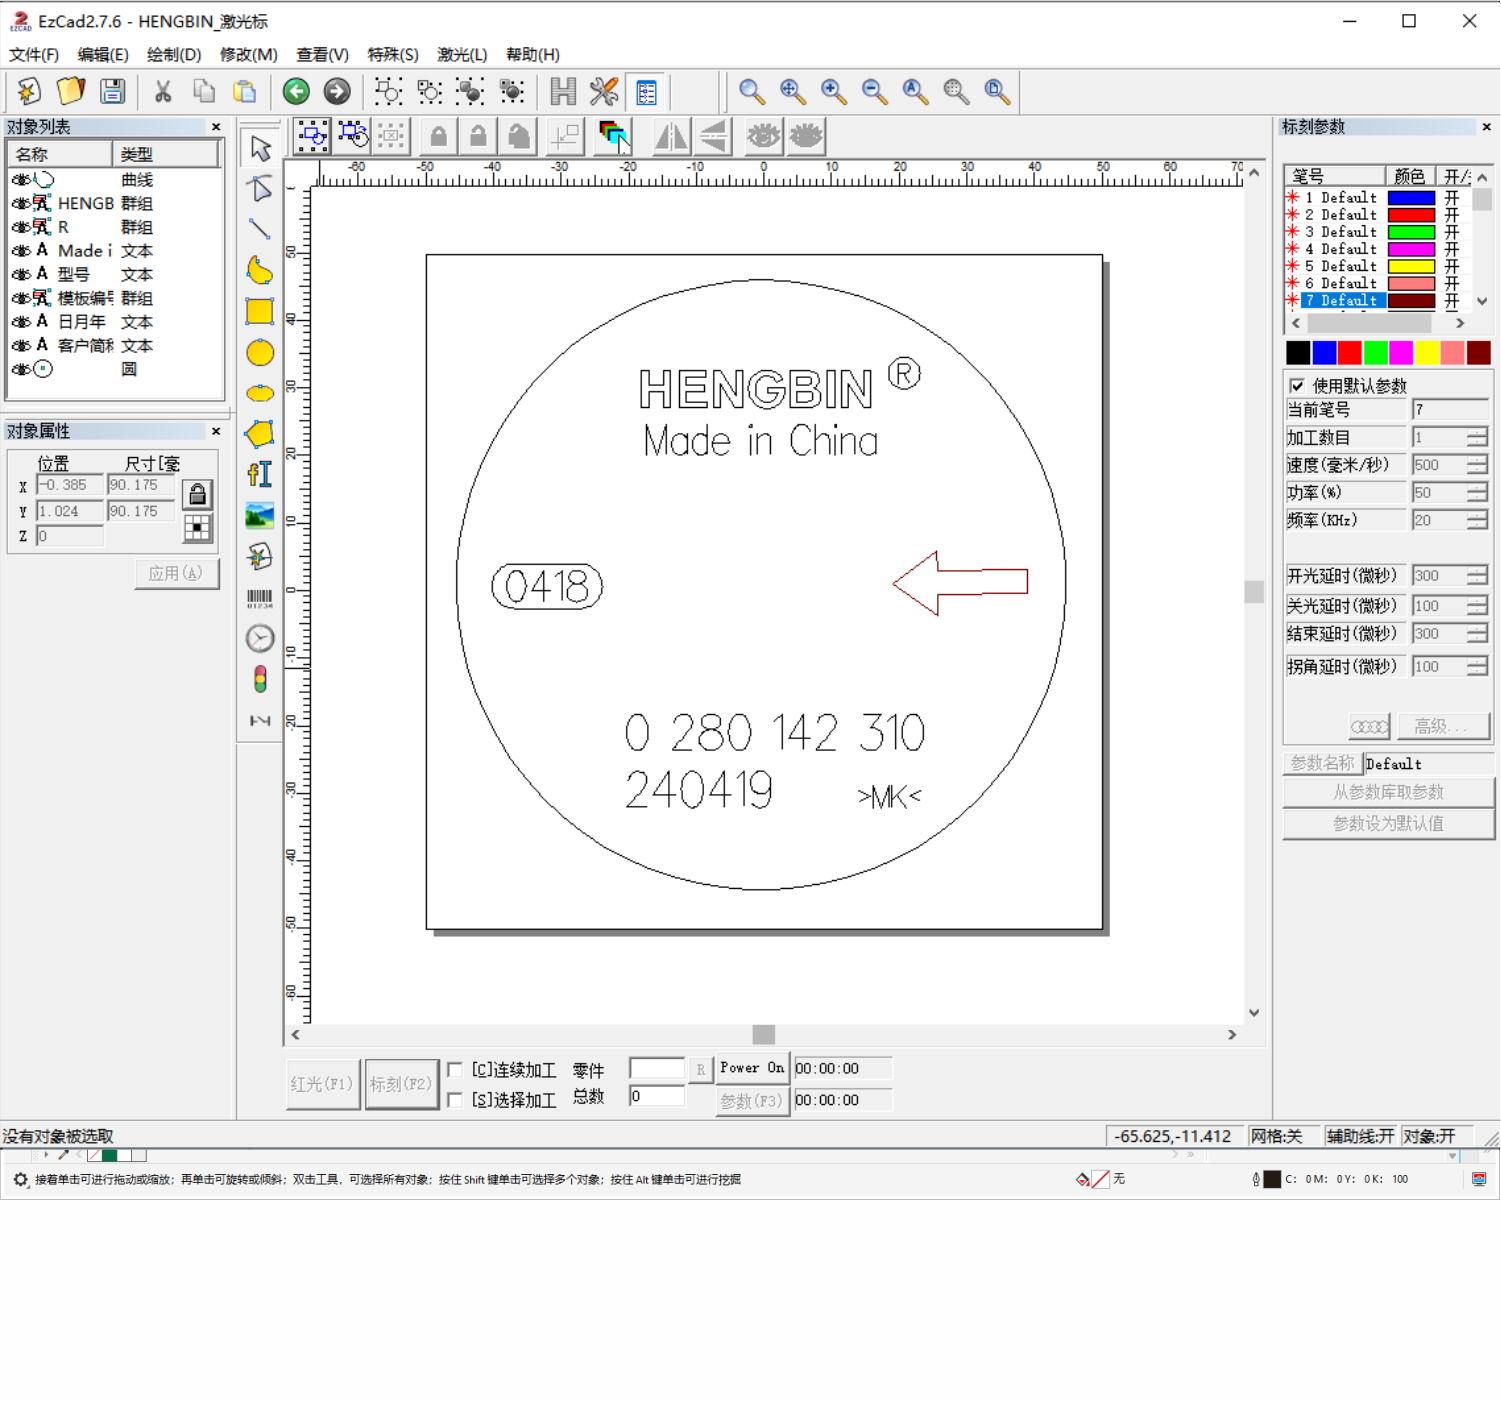
Task: Open a file using the folder icon
Action: click(71, 92)
